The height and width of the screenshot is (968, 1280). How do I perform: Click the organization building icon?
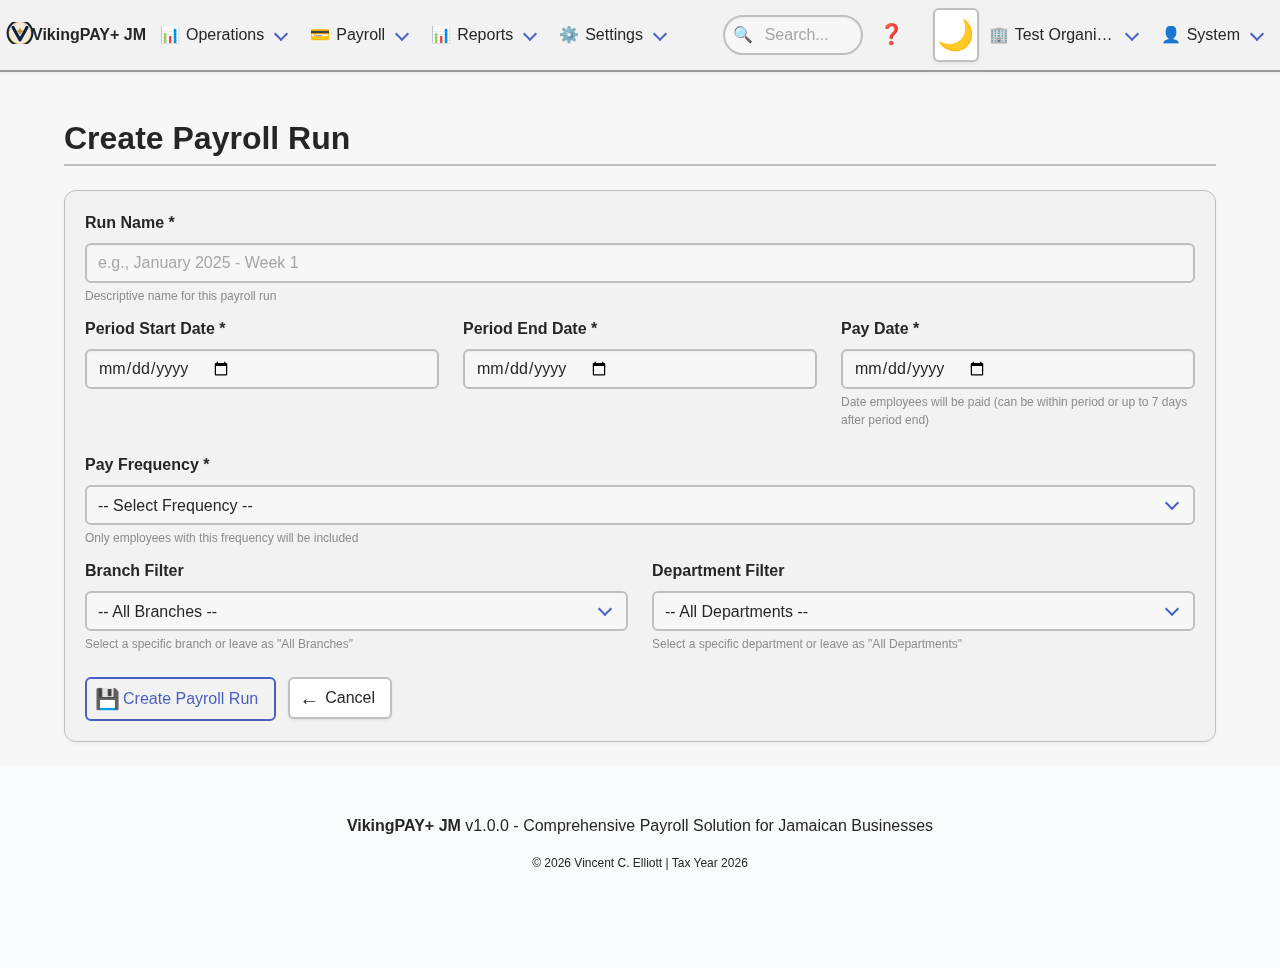[999, 35]
